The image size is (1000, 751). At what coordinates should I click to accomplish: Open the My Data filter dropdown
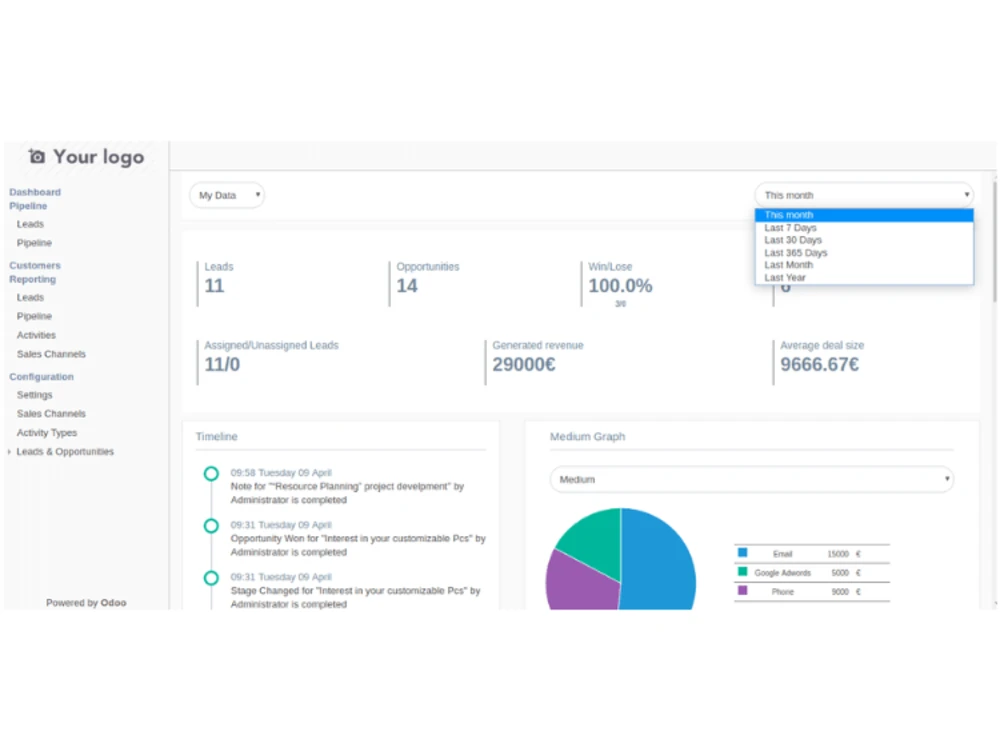[x=228, y=195]
